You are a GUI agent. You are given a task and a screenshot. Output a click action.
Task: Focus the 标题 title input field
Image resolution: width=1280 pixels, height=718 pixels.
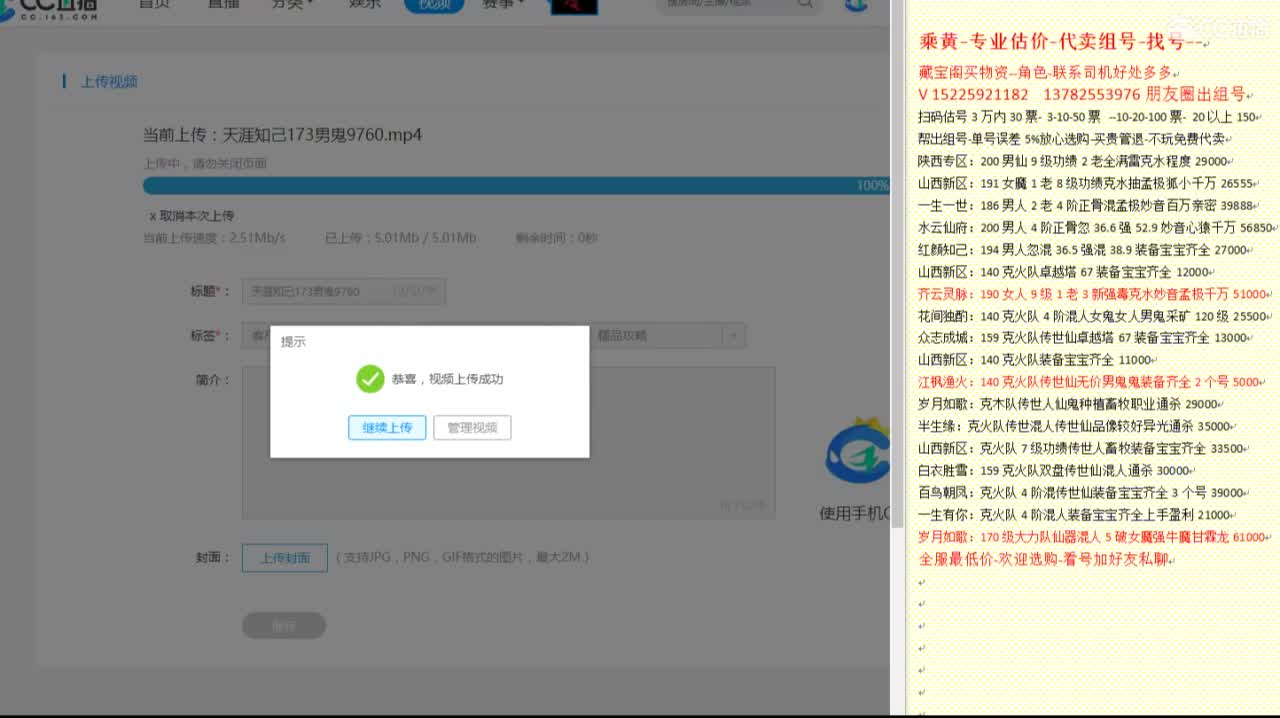[343, 292]
